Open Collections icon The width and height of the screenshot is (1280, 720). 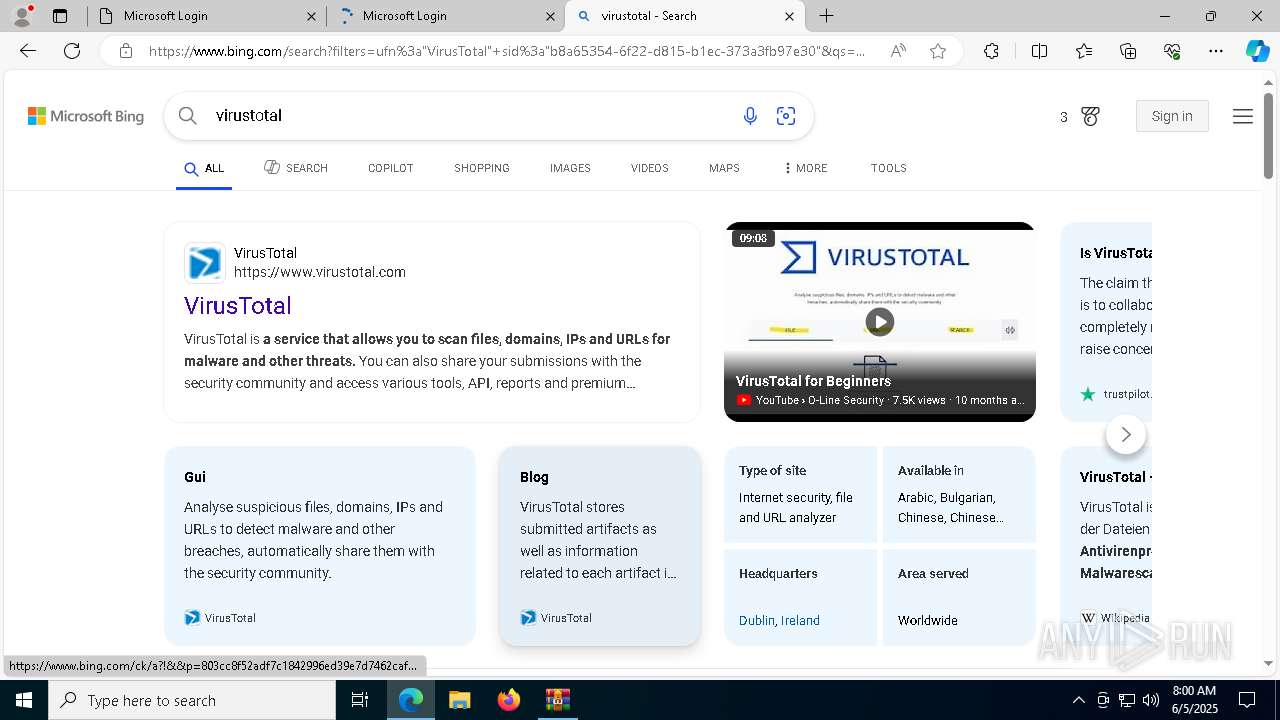pos(1128,51)
